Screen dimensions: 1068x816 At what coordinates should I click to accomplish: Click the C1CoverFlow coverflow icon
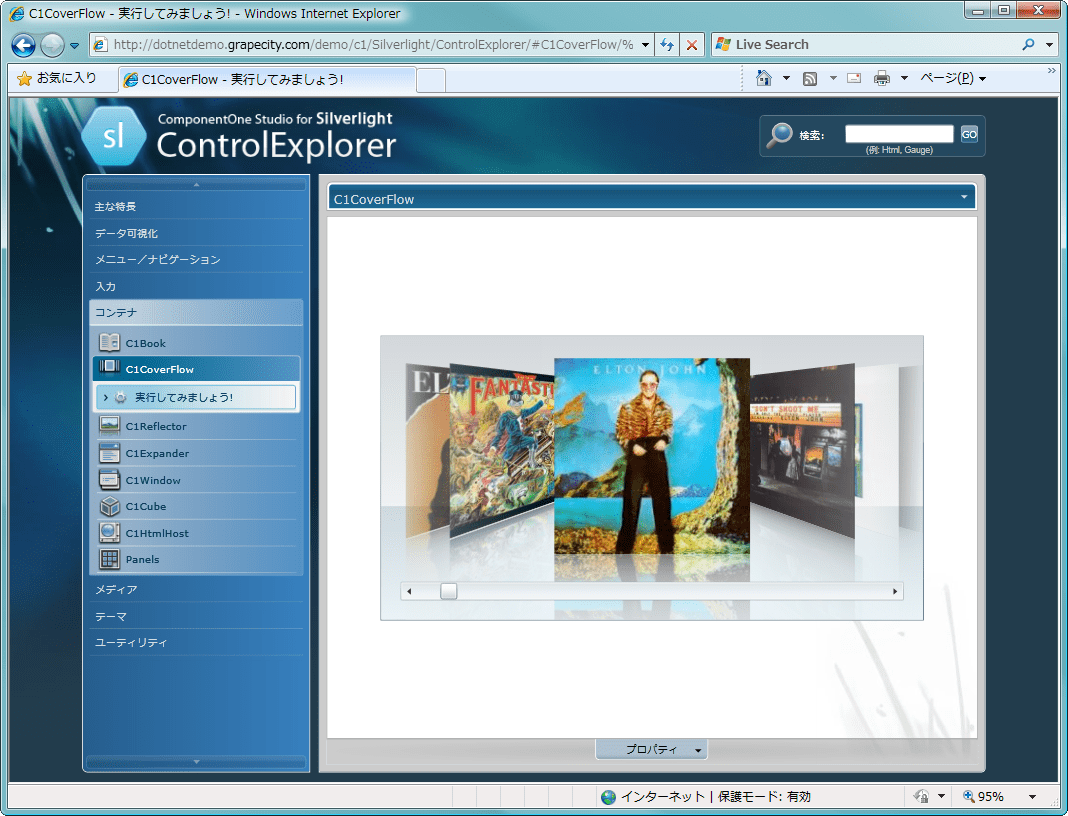point(109,368)
